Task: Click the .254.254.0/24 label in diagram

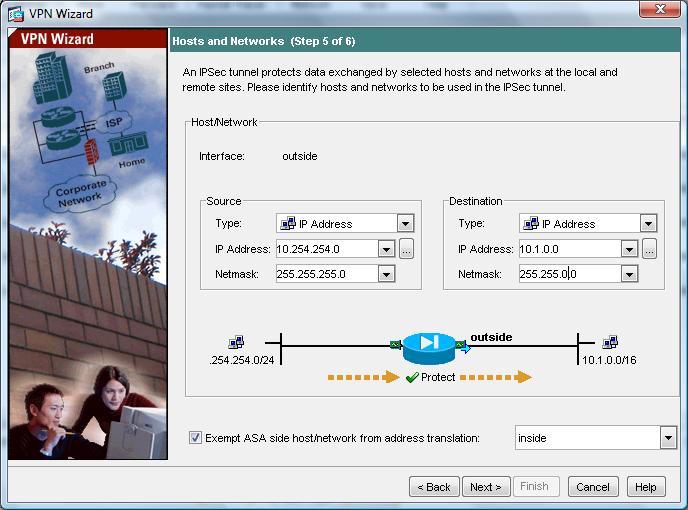Action: click(x=242, y=360)
